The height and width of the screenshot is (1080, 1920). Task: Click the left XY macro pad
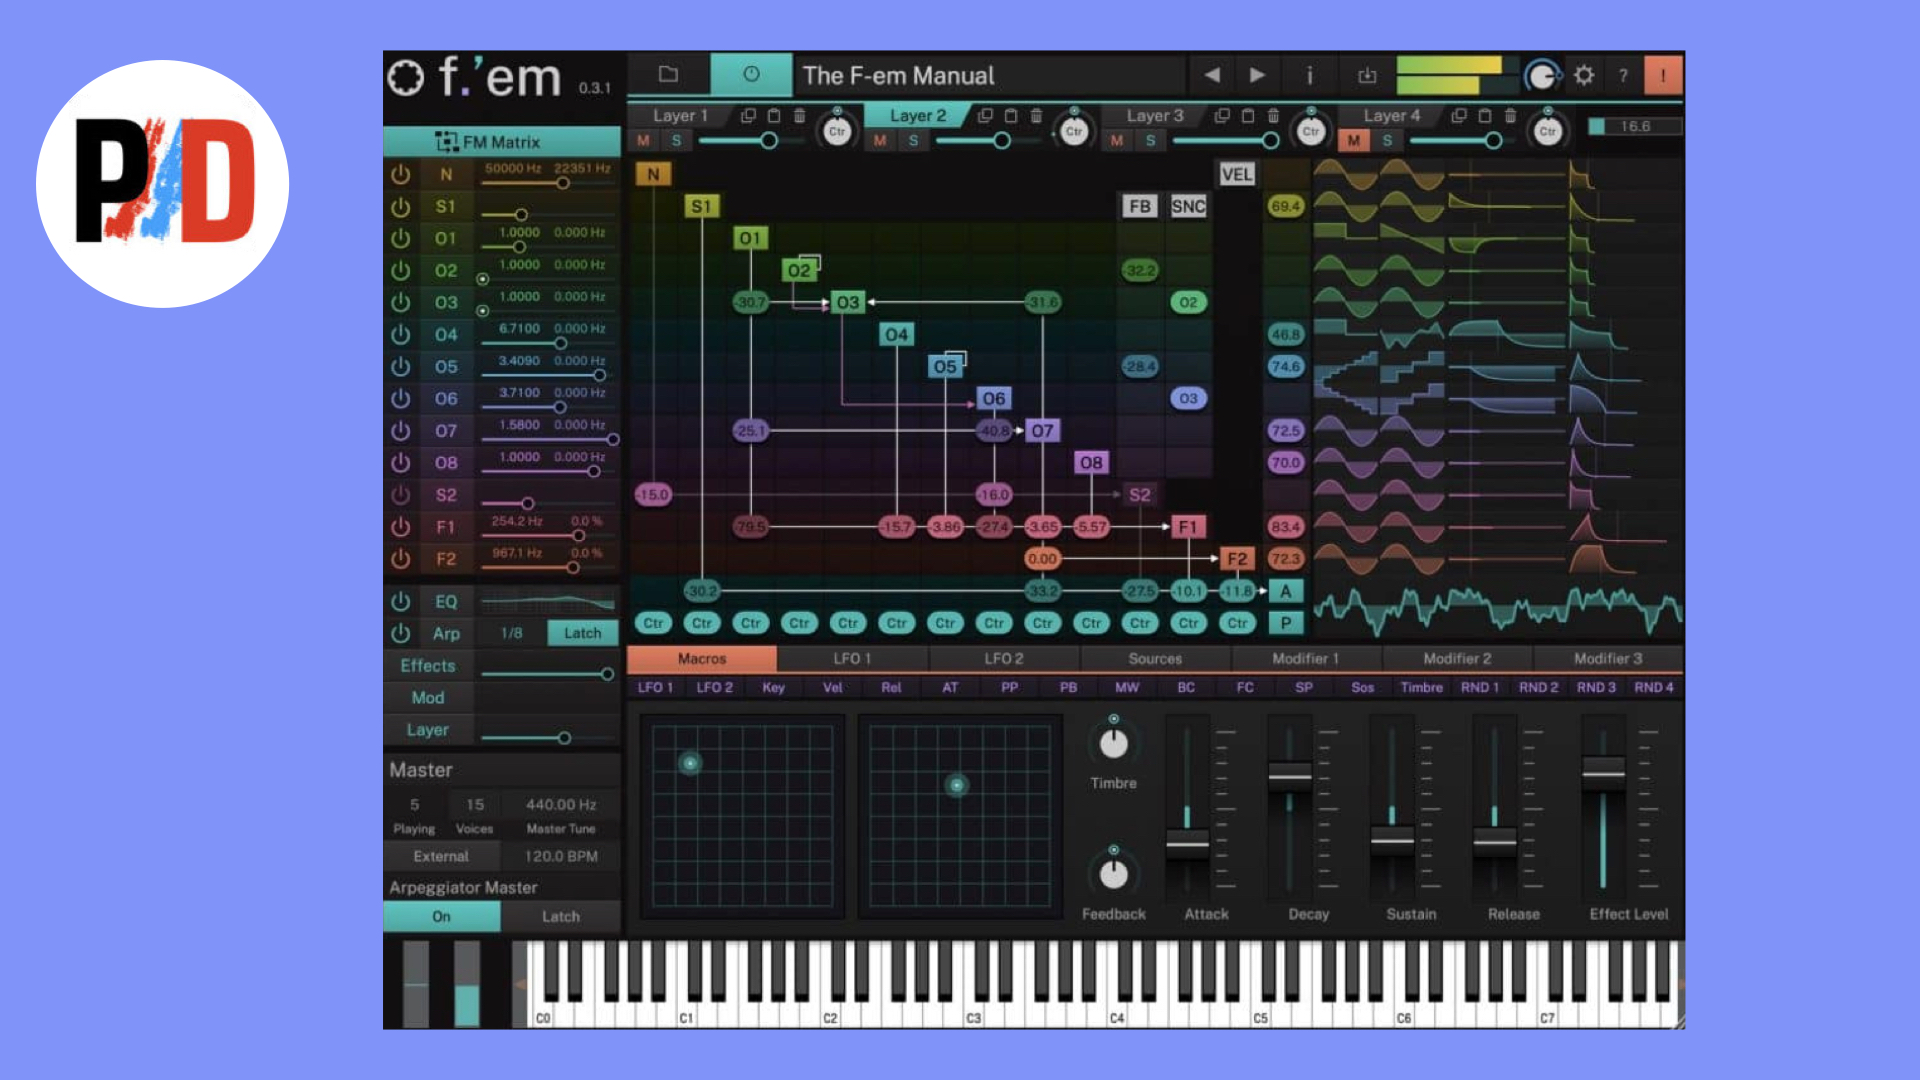tap(742, 815)
